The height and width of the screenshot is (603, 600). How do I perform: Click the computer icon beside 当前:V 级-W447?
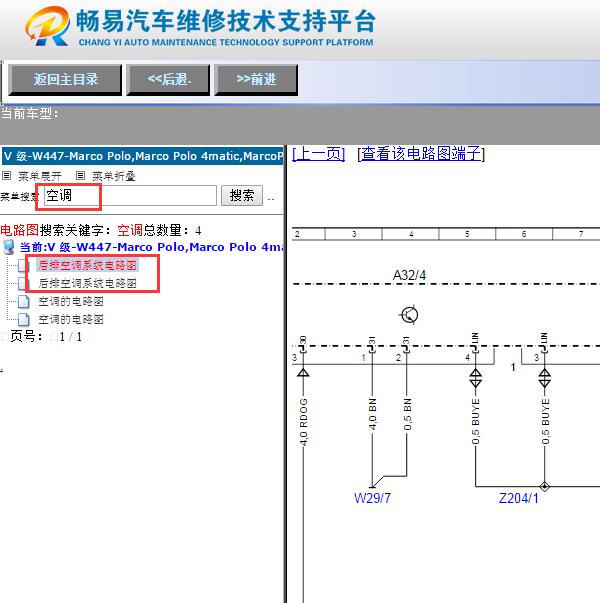(x=8, y=247)
